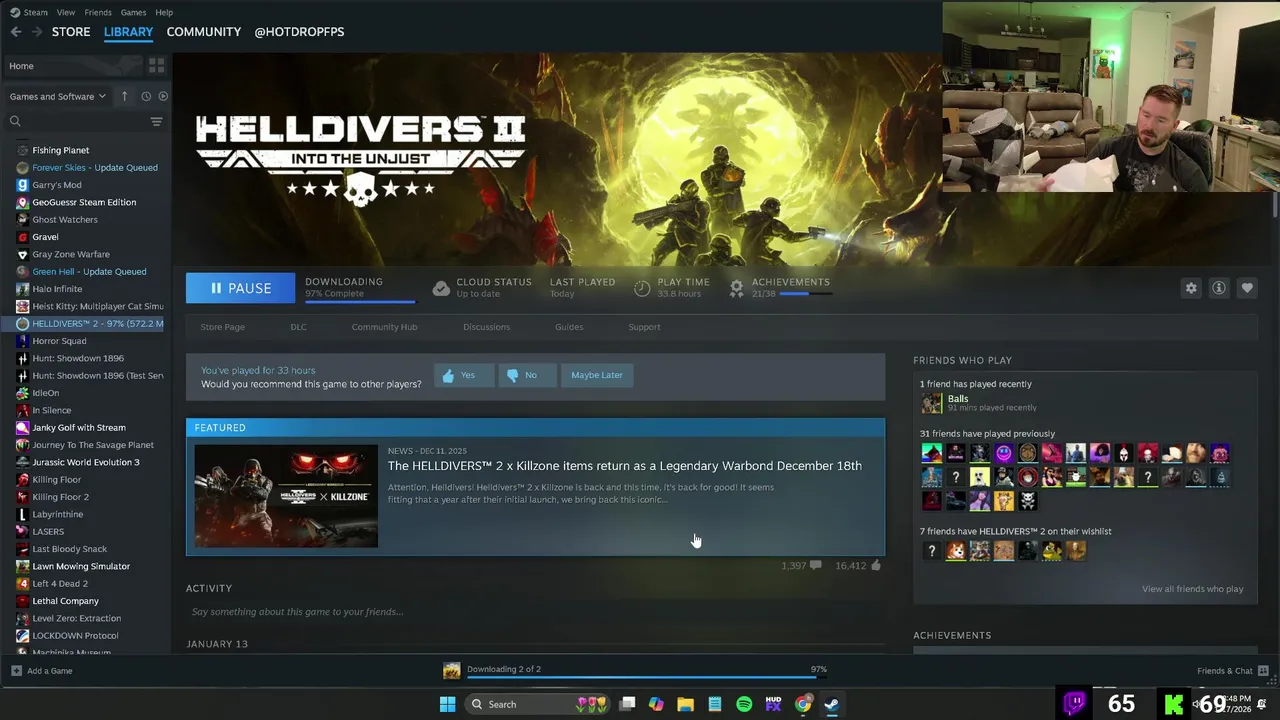Viewport: 1280px width, 720px height.
Task: Show game info icon
Action: click(1219, 288)
